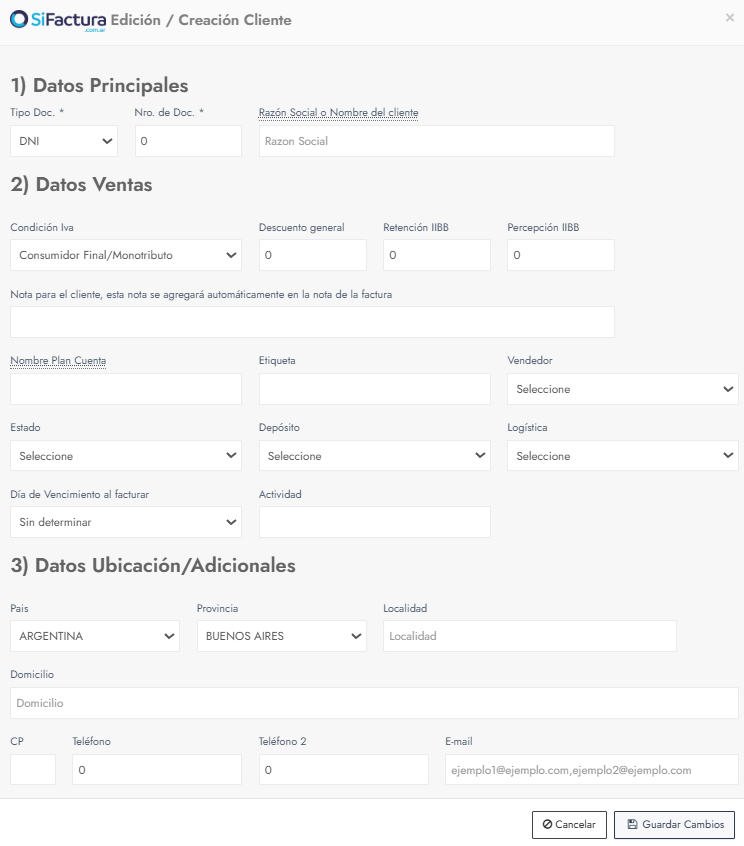Open the Vendedor select dropdown
744x846 pixels.
(x=623, y=389)
